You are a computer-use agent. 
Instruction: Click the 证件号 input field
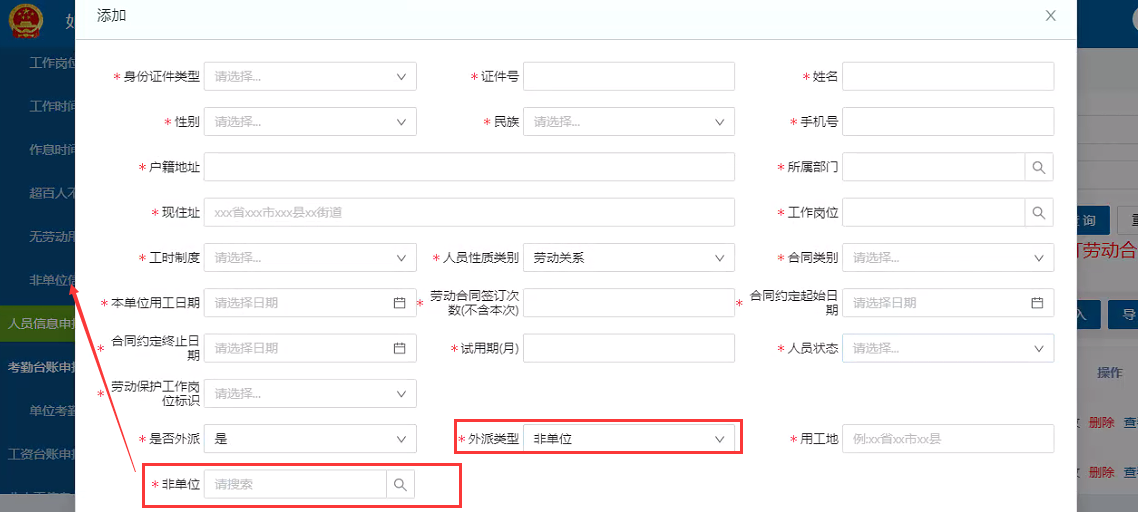(629, 76)
